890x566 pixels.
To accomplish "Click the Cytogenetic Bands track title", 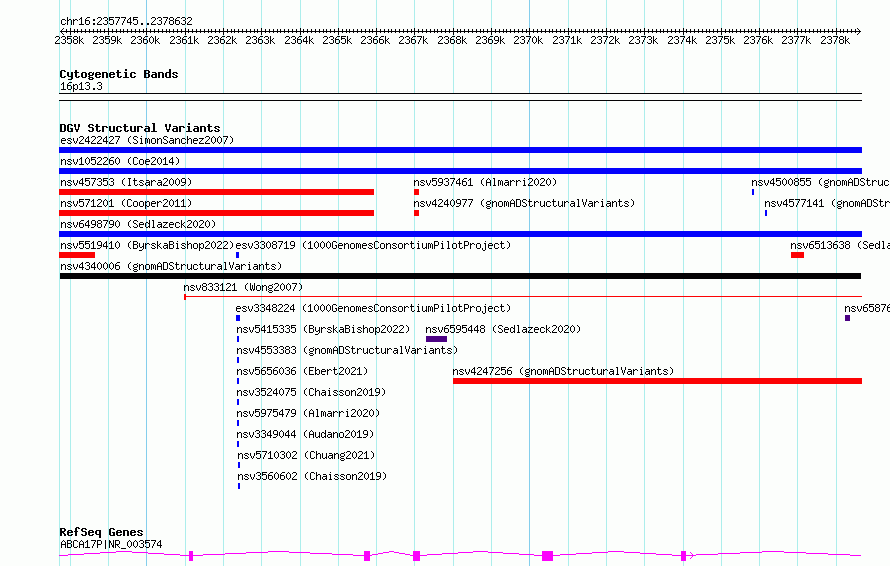I will pyautogui.click(x=119, y=74).
